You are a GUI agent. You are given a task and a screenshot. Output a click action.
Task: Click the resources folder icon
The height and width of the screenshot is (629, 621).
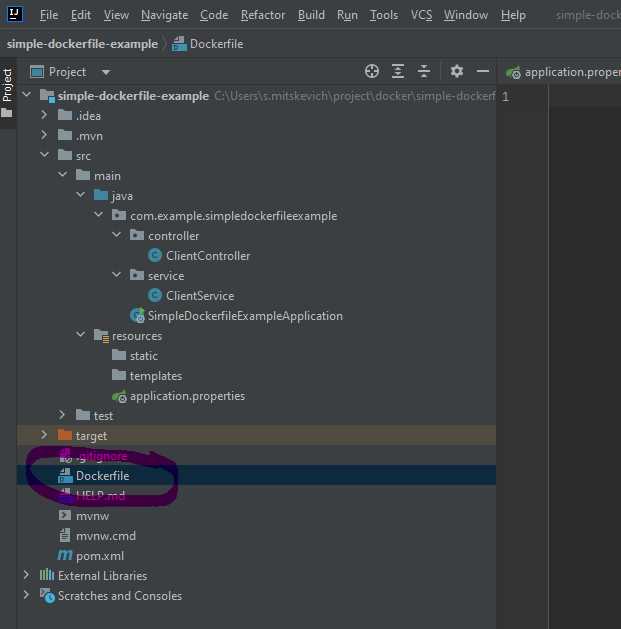pos(101,335)
